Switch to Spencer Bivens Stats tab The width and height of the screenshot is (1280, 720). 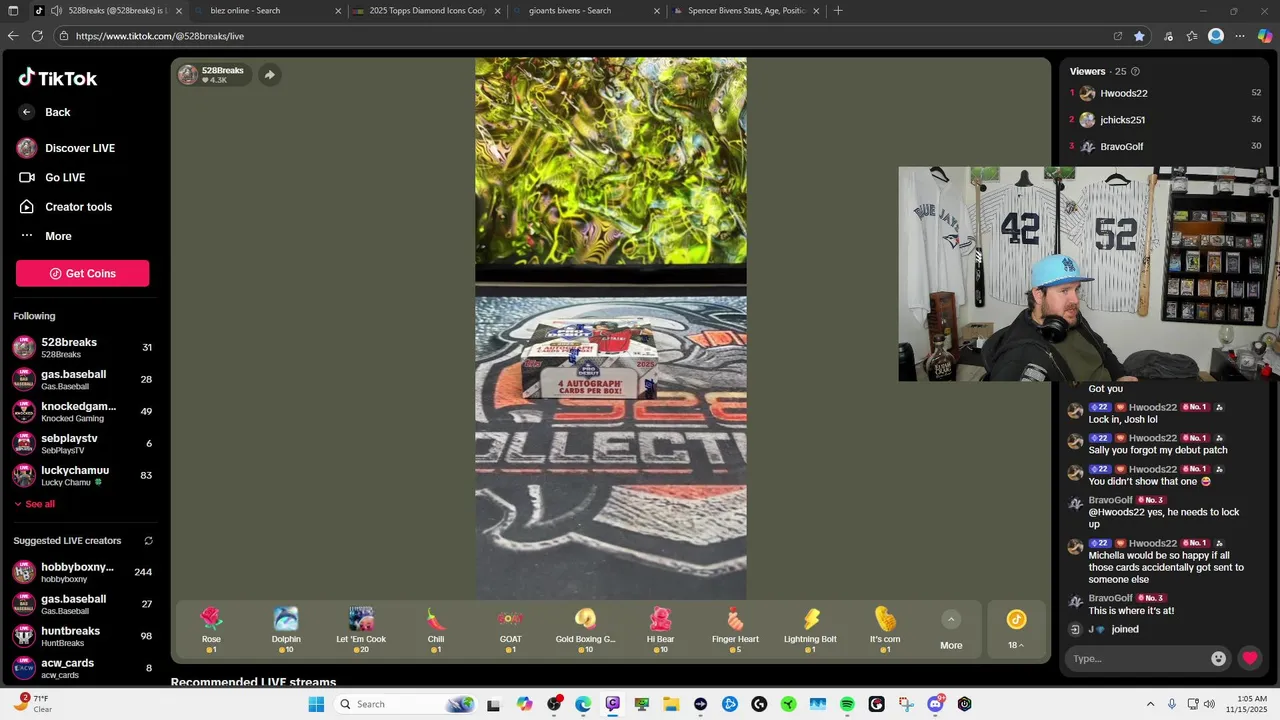click(747, 11)
